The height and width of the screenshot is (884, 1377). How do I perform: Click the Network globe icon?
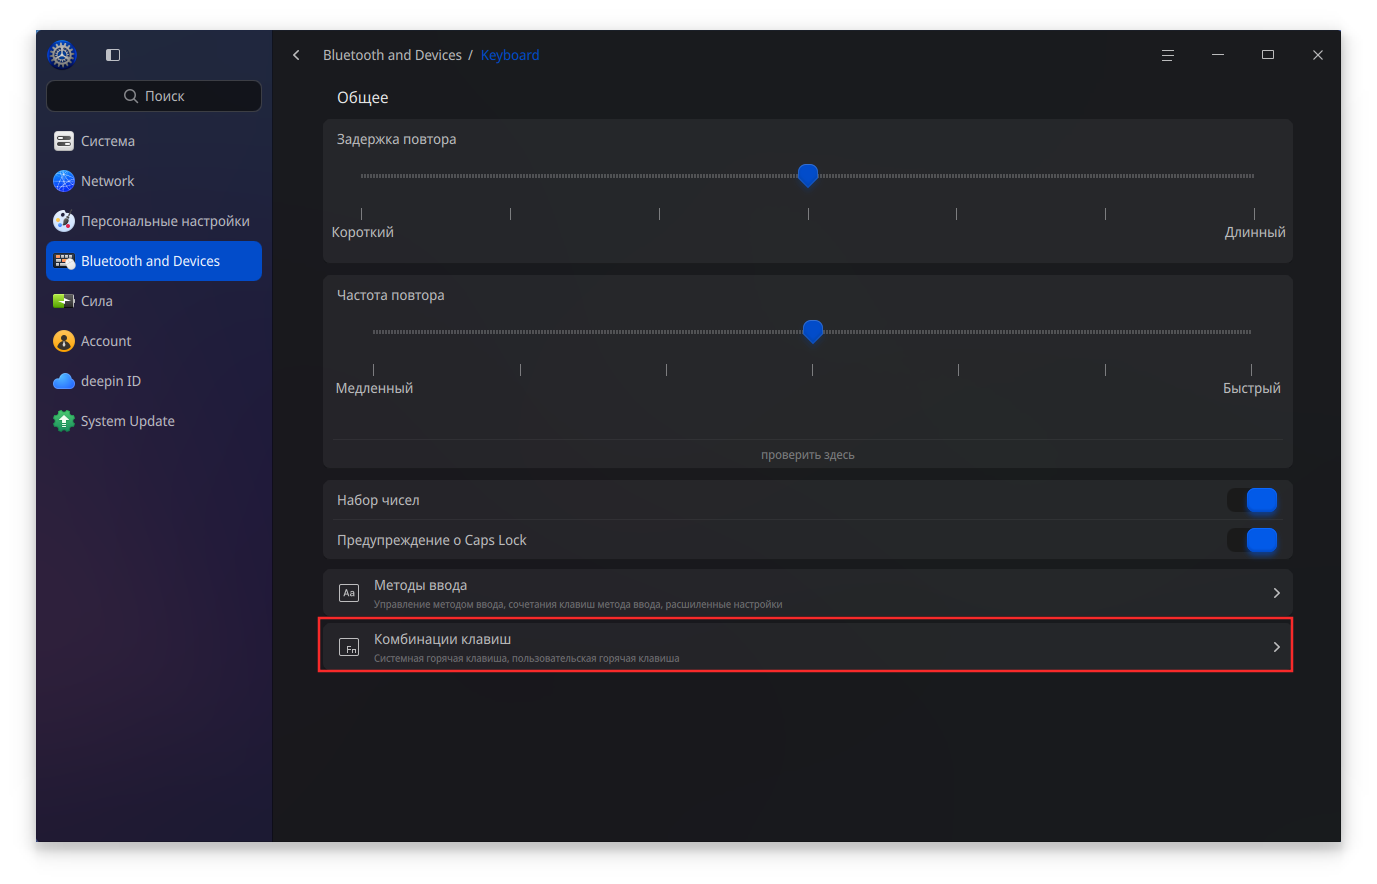(64, 181)
